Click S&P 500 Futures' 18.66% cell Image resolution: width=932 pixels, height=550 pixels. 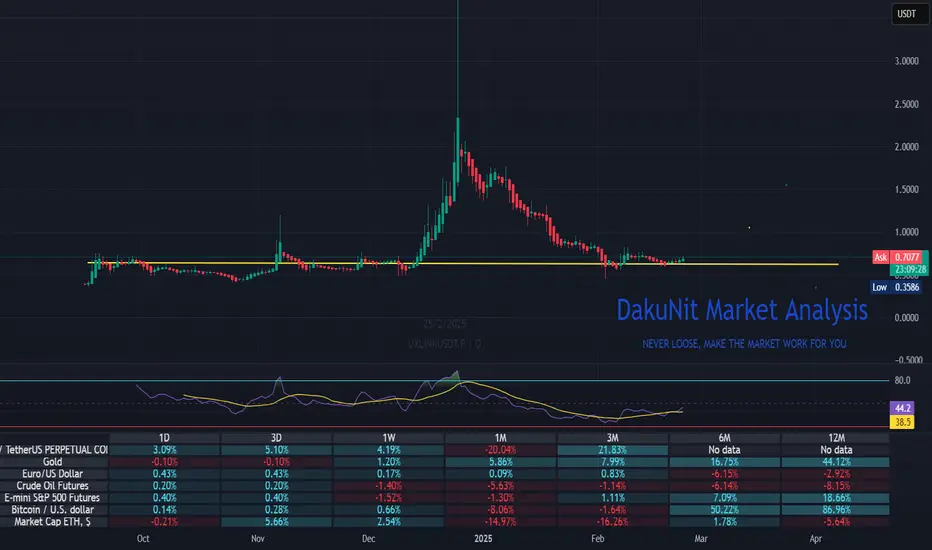[x=836, y=498]
